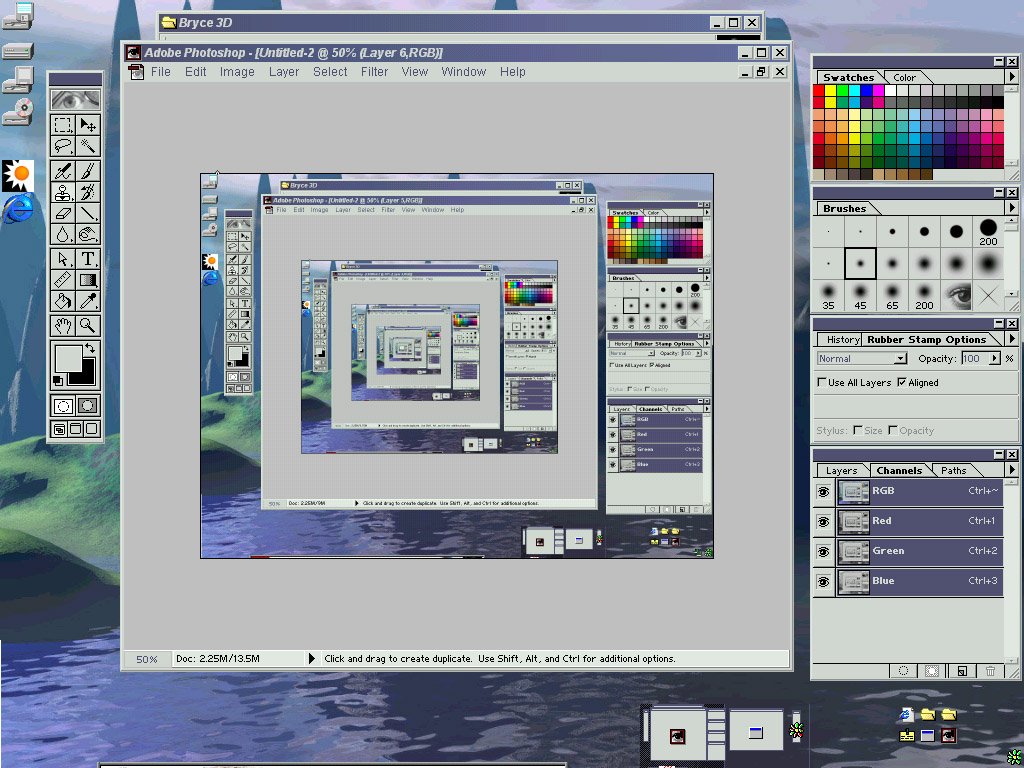Screen dimensions: 1024x768
Task: Toggle the Blue channel visibility
Action: [x=824, y=581]
